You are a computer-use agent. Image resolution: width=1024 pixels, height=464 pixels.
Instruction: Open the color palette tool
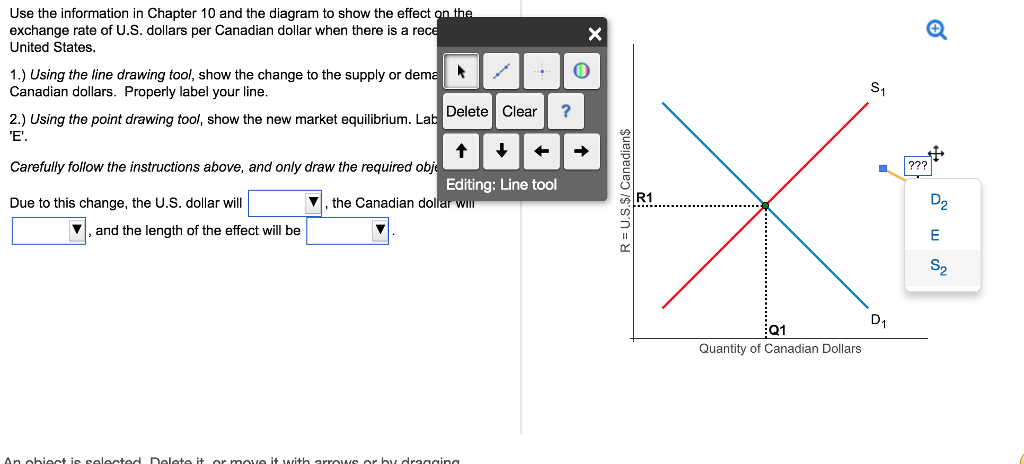(x=581, y=73)
